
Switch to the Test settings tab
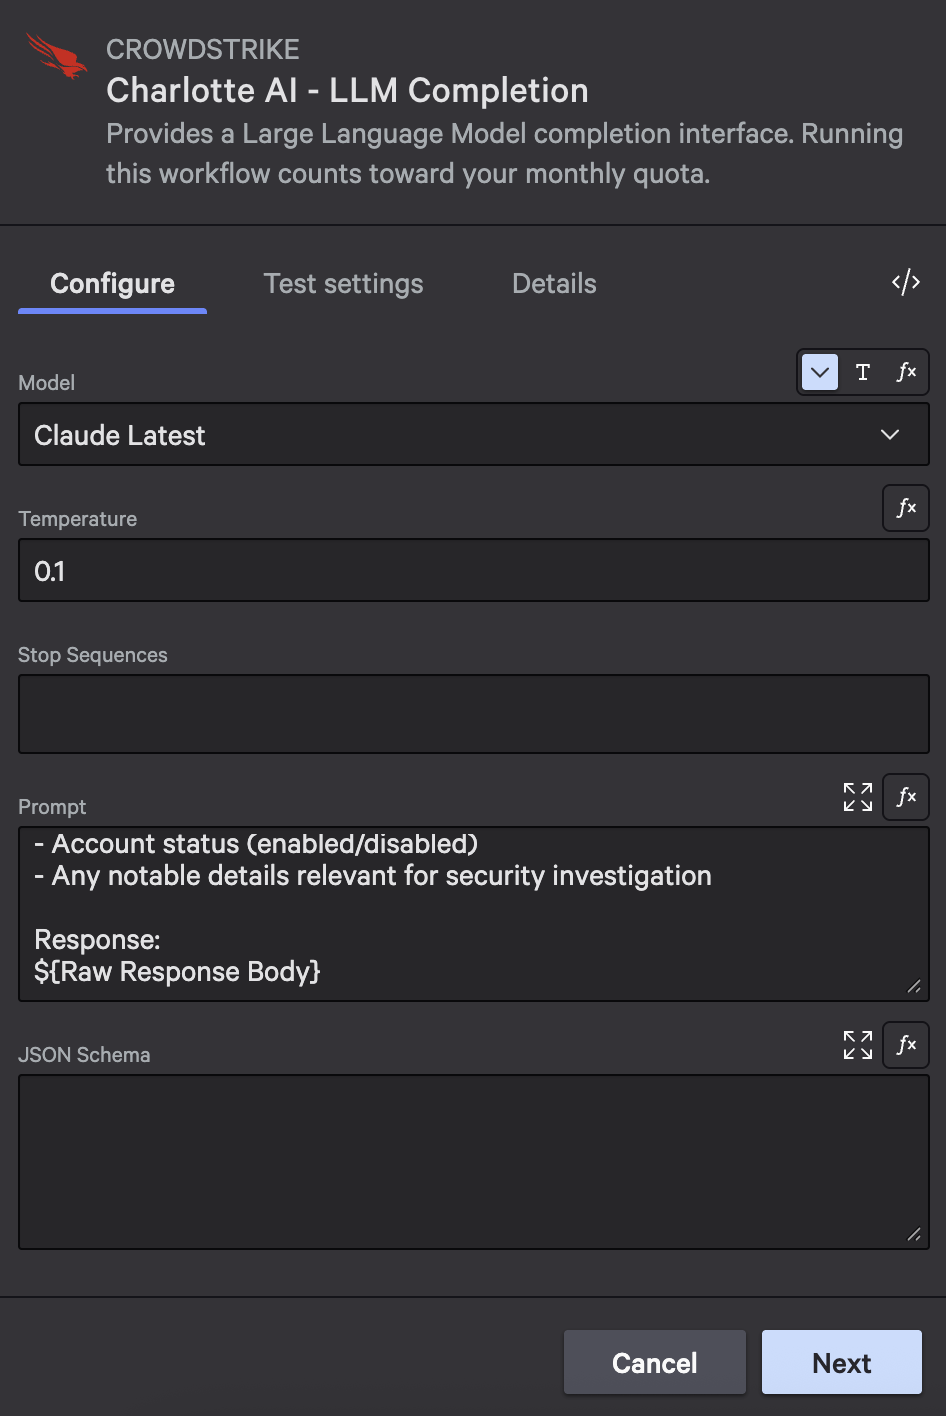[343, 284]
